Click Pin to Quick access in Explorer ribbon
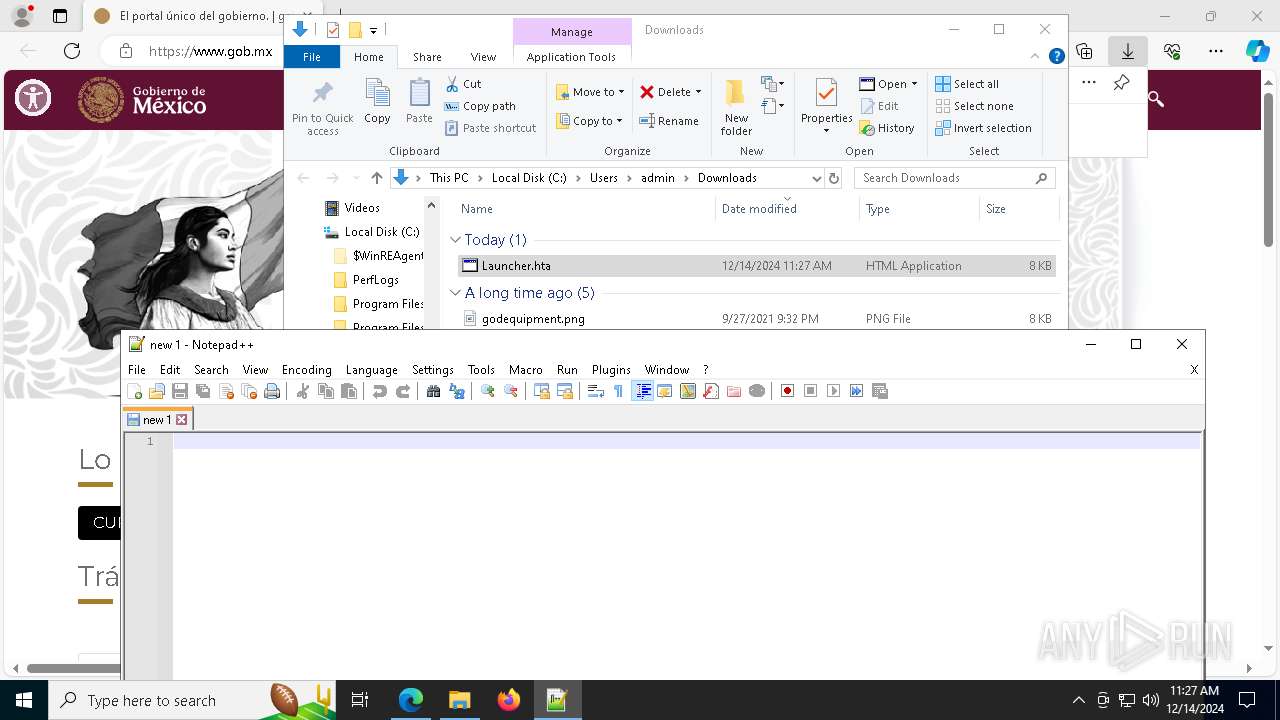Image resolution: width=1280 pixels, height=720 pixels. click(322, 108)
